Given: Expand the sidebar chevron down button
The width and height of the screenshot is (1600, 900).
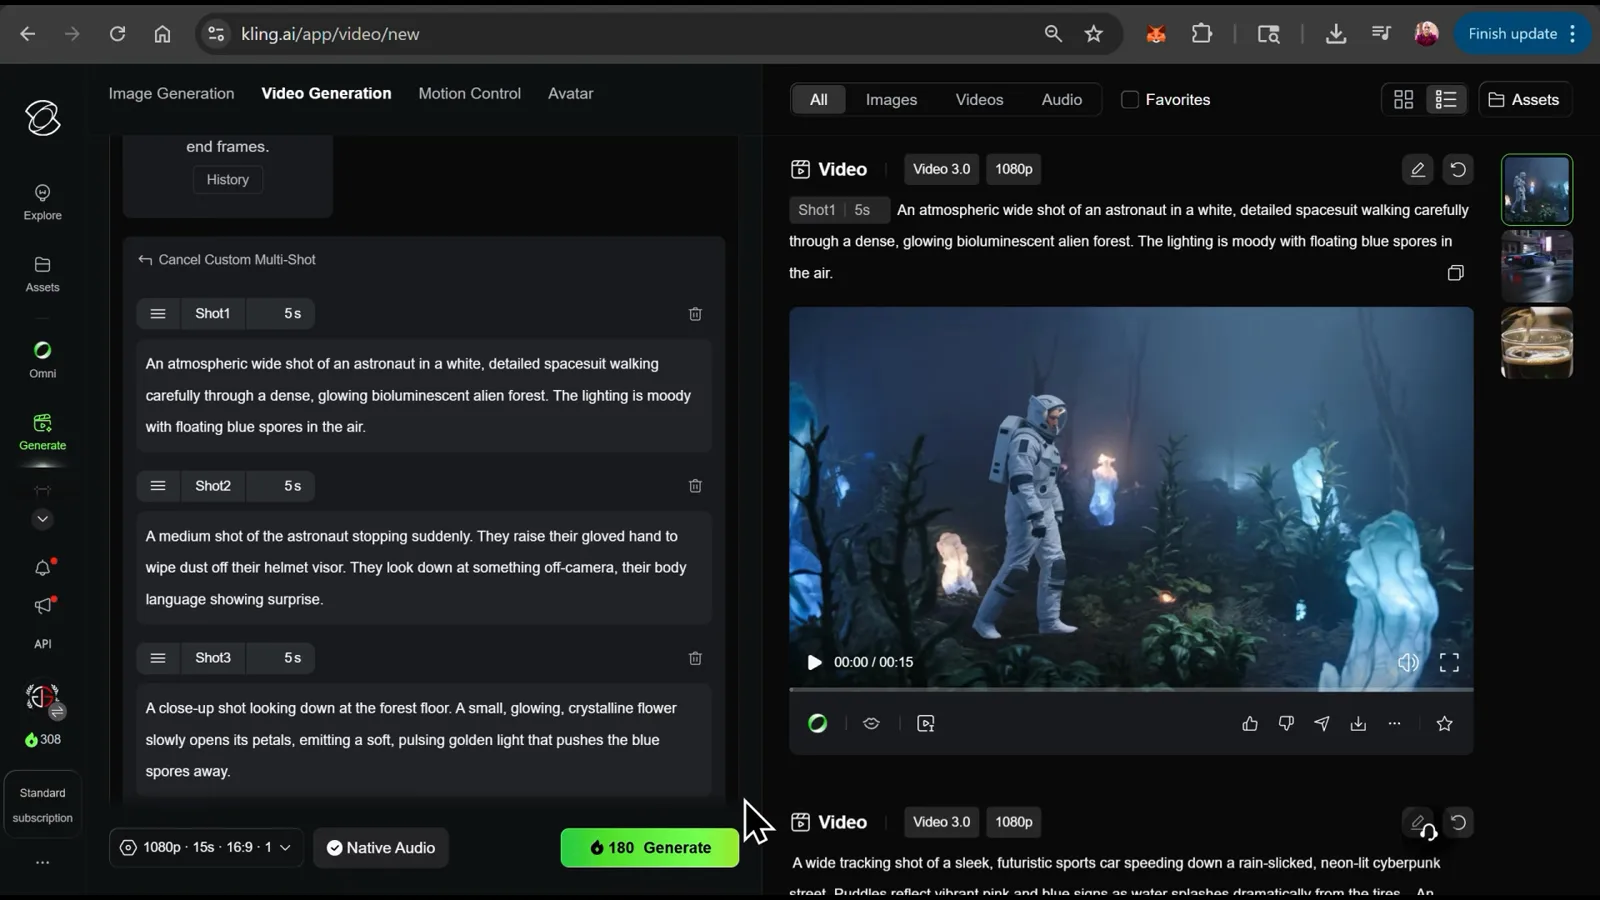Looking at the screenshot, I should [x=42, y=519].
